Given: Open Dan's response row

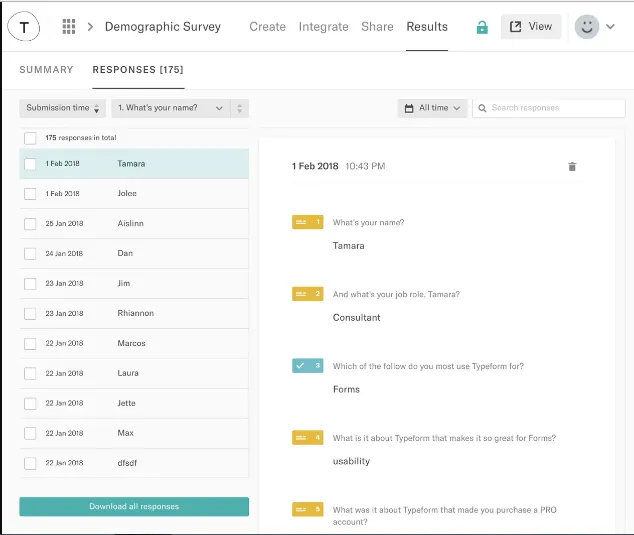Looking at the screenshot, I should coord(134,254).
